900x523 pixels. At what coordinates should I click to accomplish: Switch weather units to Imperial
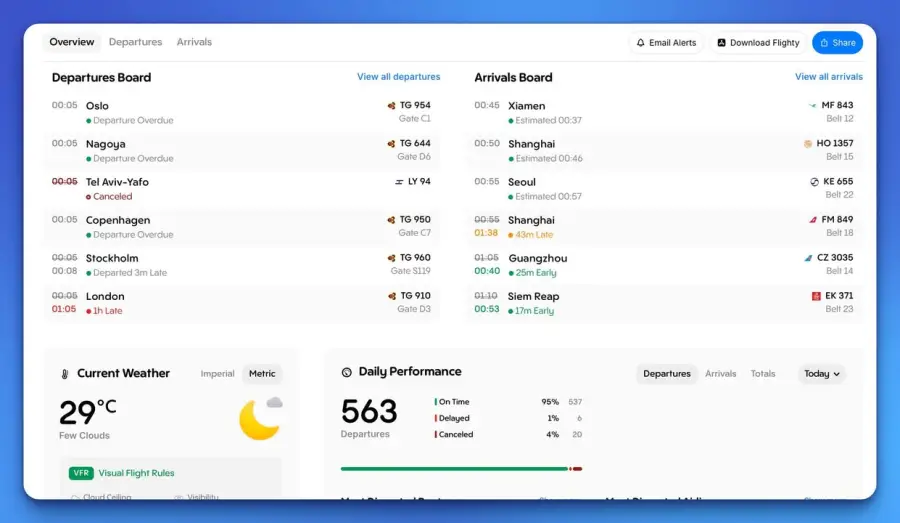(218, 373)
